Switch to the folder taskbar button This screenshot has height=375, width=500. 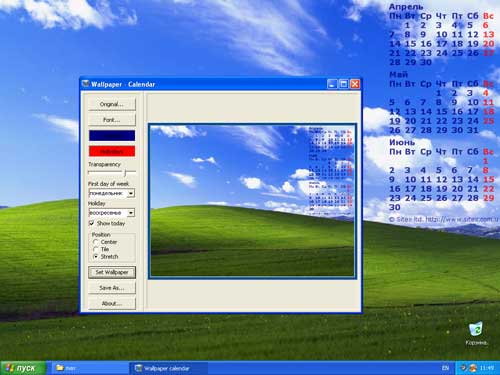(88, 368)
